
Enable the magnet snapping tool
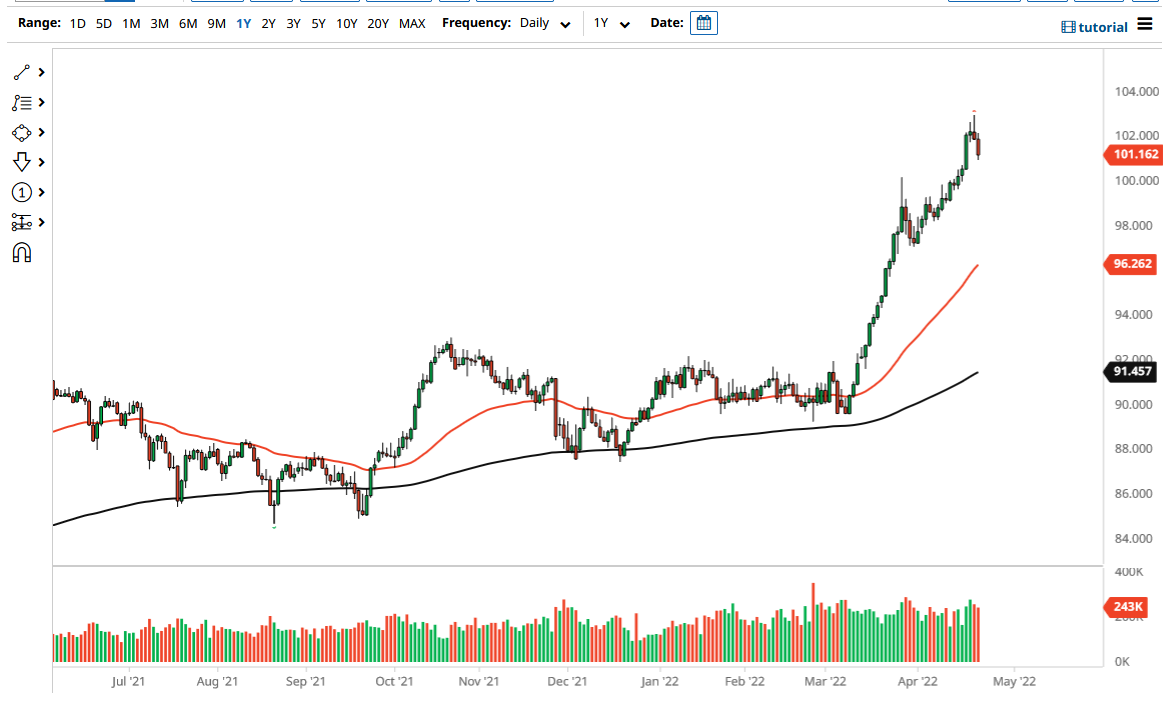pyautogui.click(x=20, y=252)
